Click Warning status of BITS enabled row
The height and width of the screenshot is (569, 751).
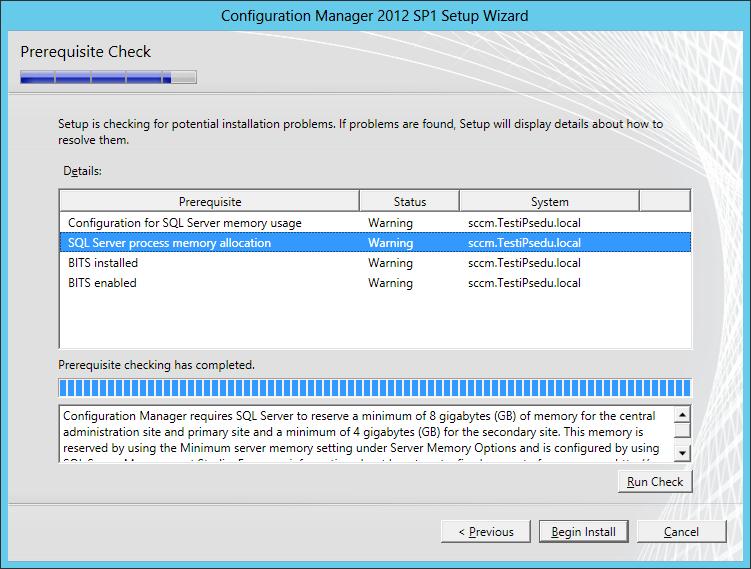390,283
